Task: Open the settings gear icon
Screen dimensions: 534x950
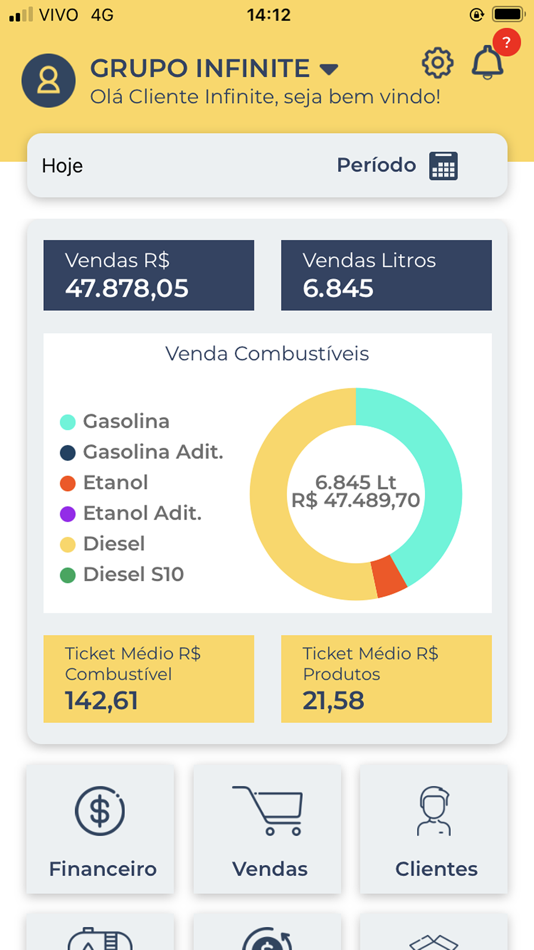Action: point(437,62)
